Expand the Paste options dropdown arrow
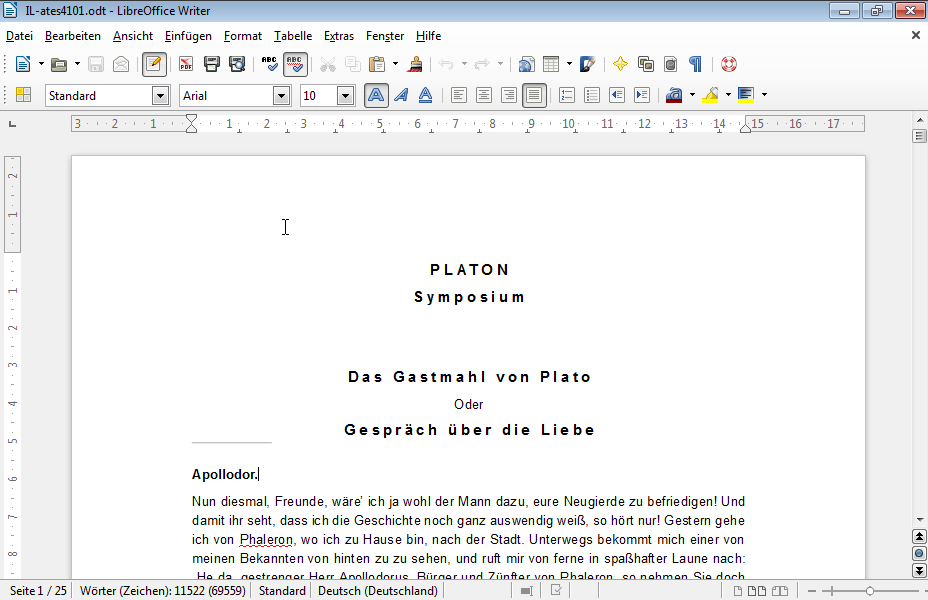The width and height of the screenshot is (928, 600). click(395, 64)
